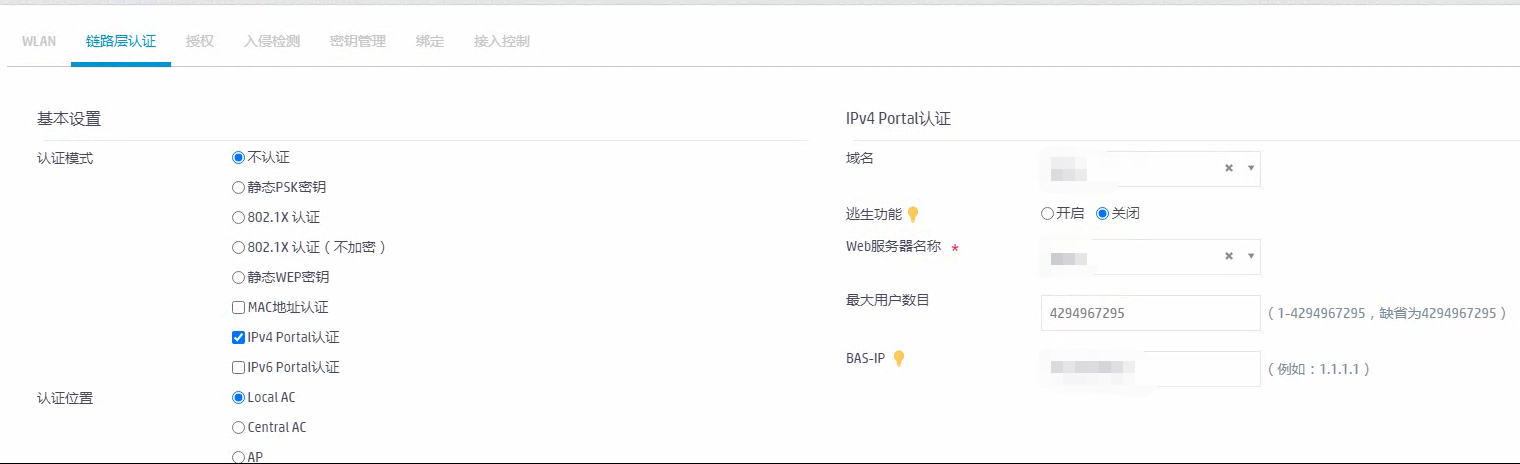This screenshot has width=1520, height=464.
Task: Clear the Web服务器名称 selection with x icon
Action: coord(1229,257)
